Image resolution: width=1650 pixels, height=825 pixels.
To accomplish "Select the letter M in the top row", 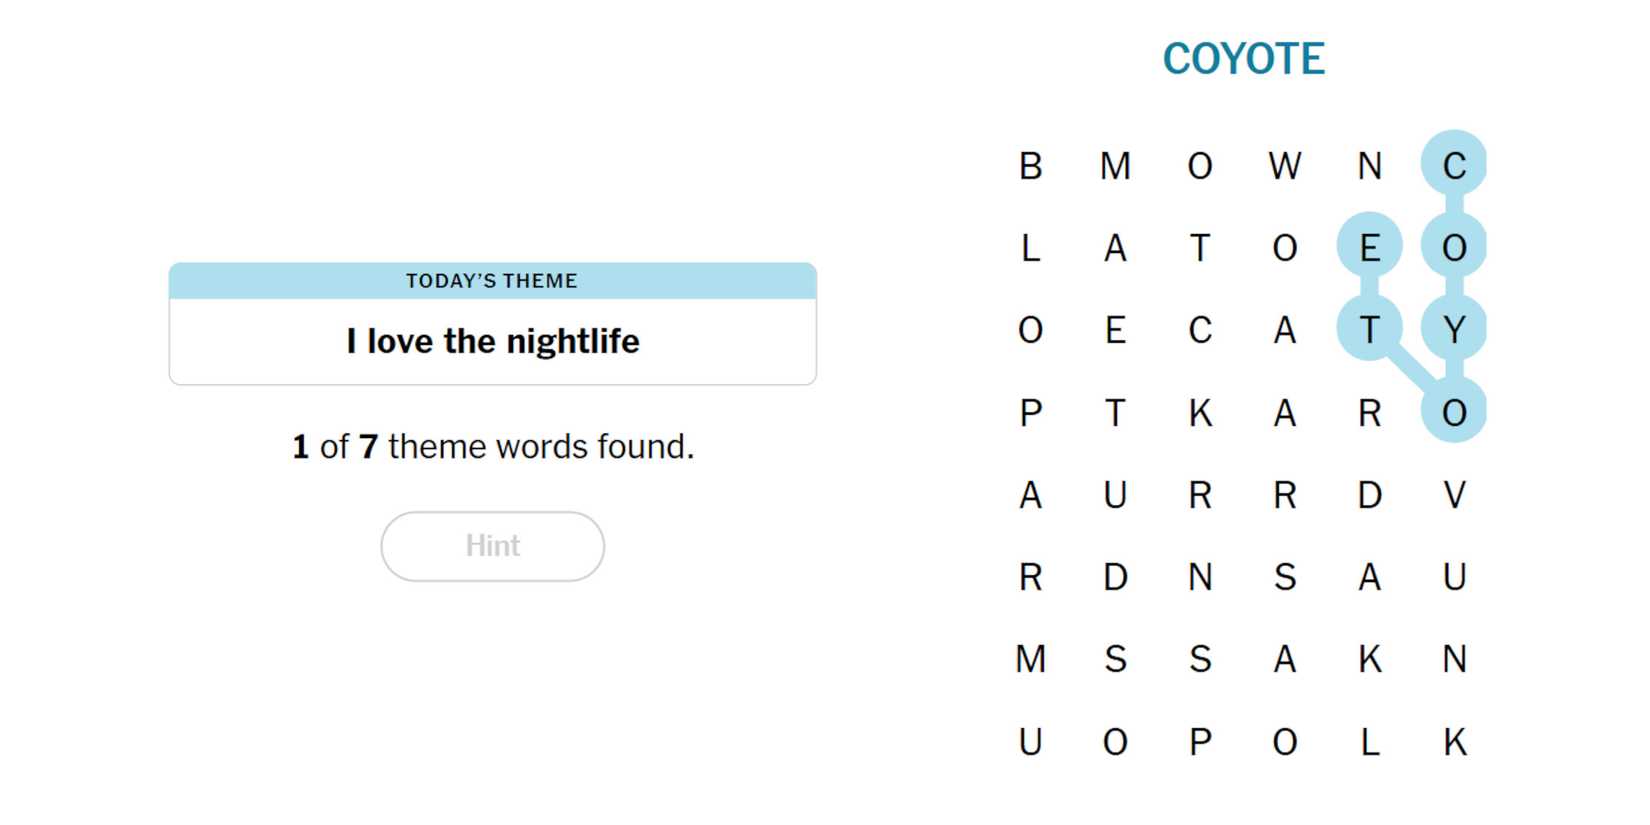I will (x=1115, y=166).
